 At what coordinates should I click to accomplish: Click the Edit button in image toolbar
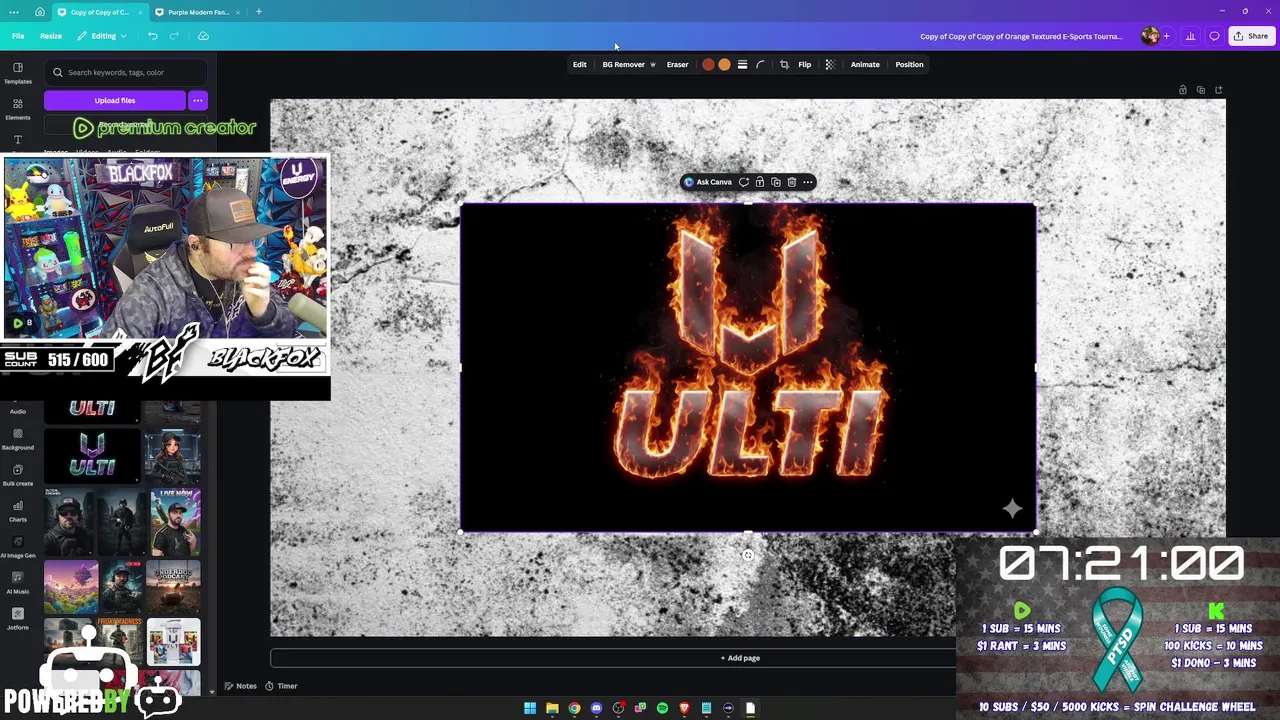(x=580, y=64)
